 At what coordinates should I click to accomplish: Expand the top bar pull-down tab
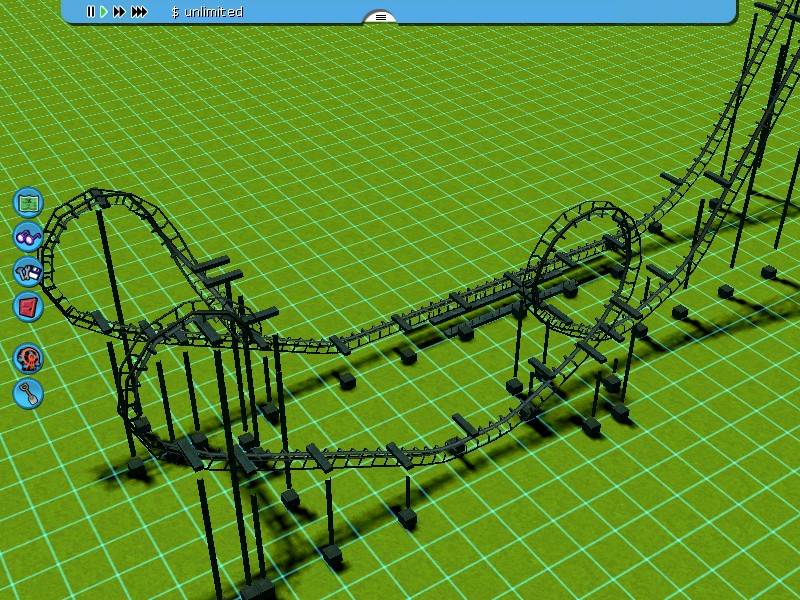click(380, 17)
